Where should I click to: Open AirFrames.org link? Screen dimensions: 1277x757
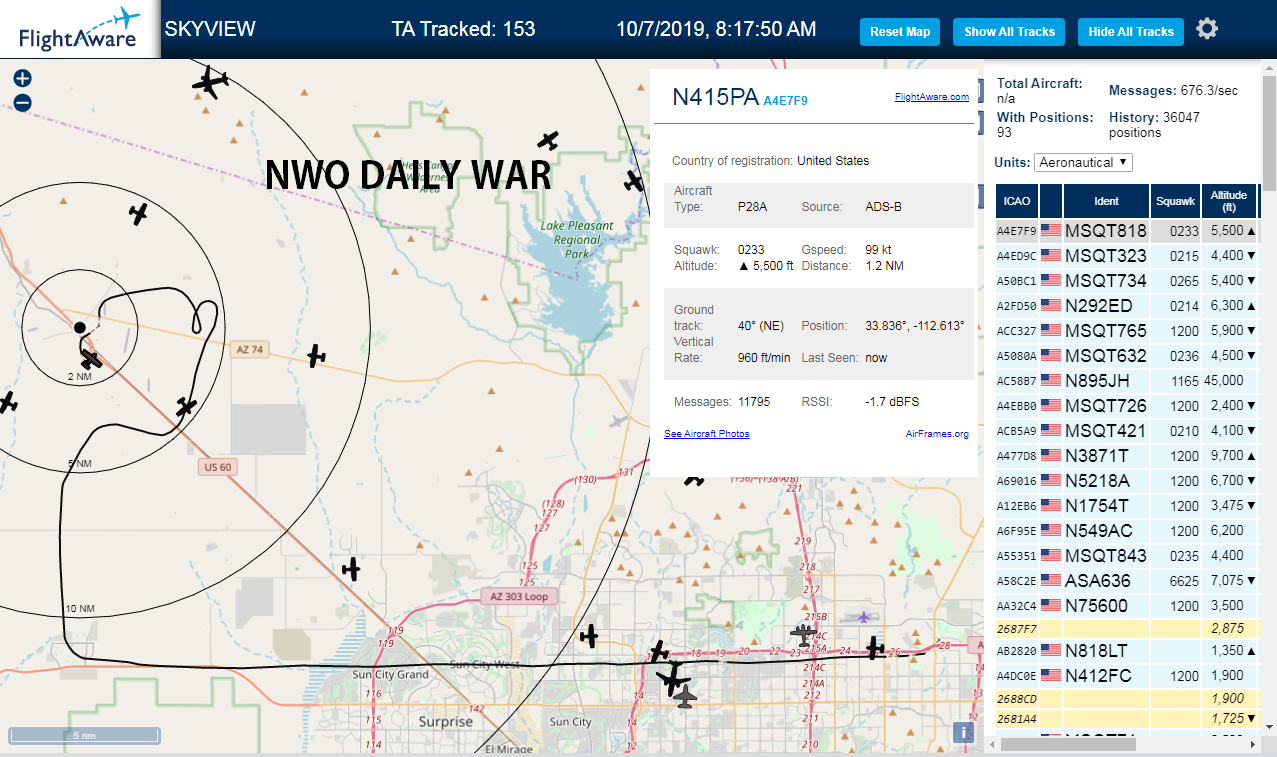pos(937,433)
